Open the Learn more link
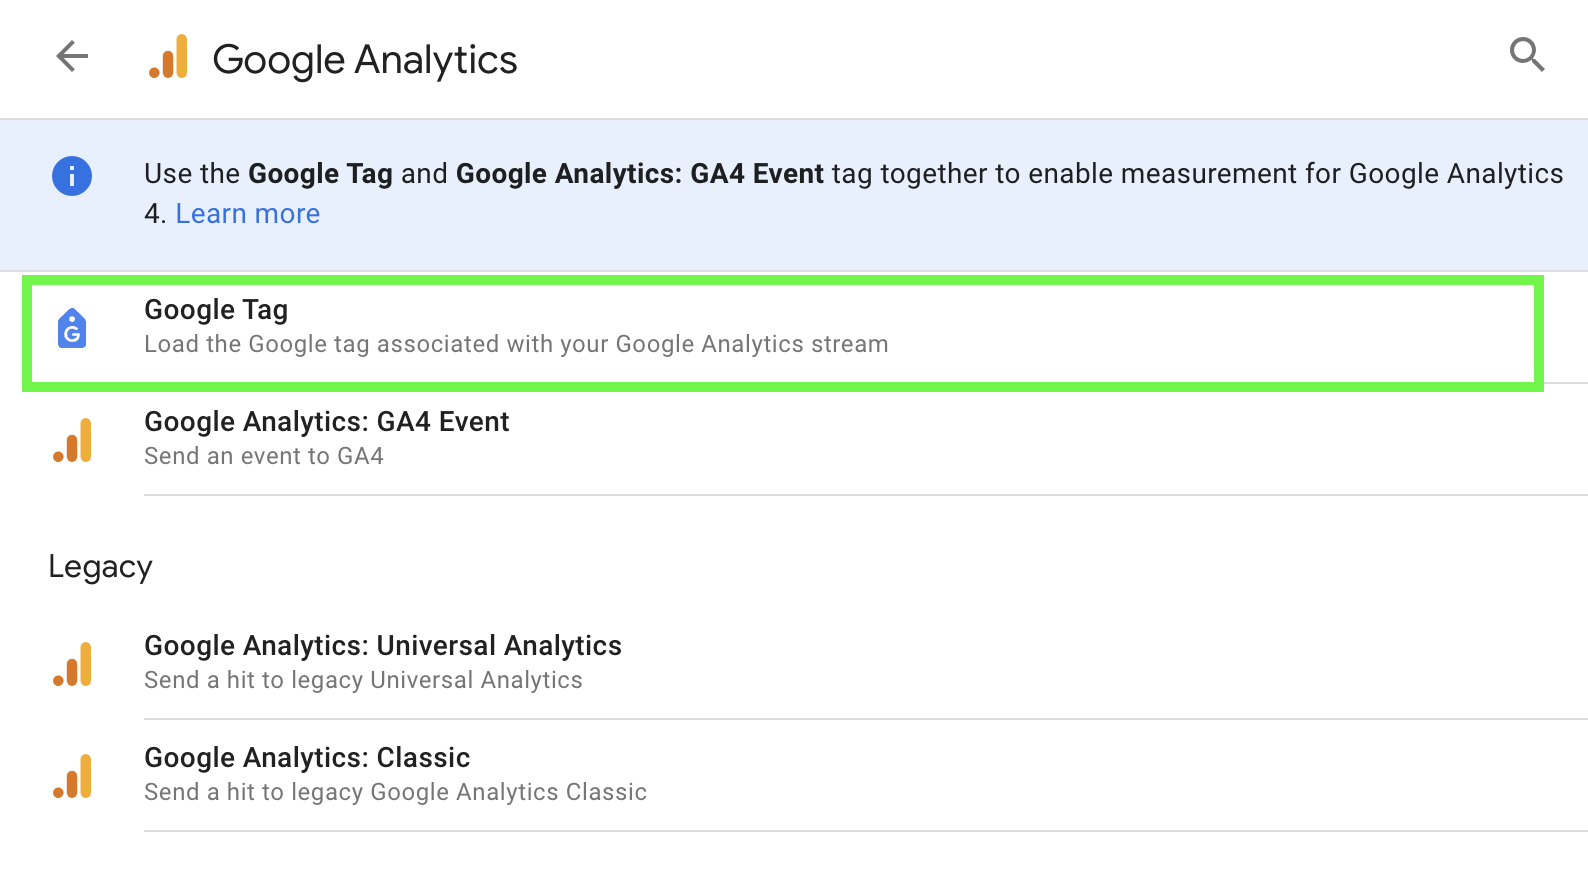The width and height of the screenshot is (1588, 882). (x=247, y=213)
